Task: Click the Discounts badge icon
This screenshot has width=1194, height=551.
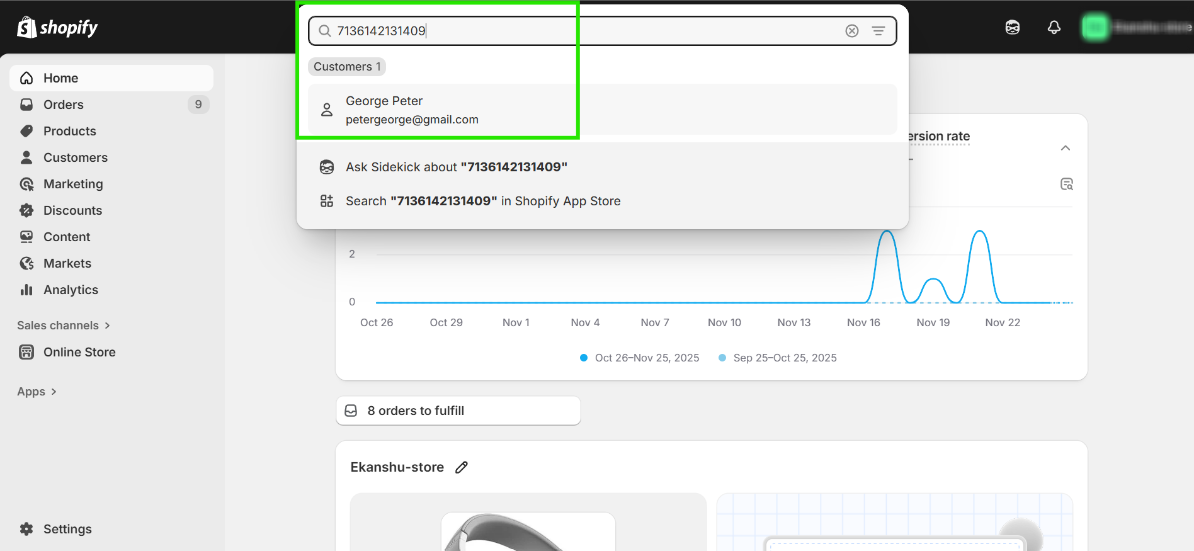Action: pos(27,210)
